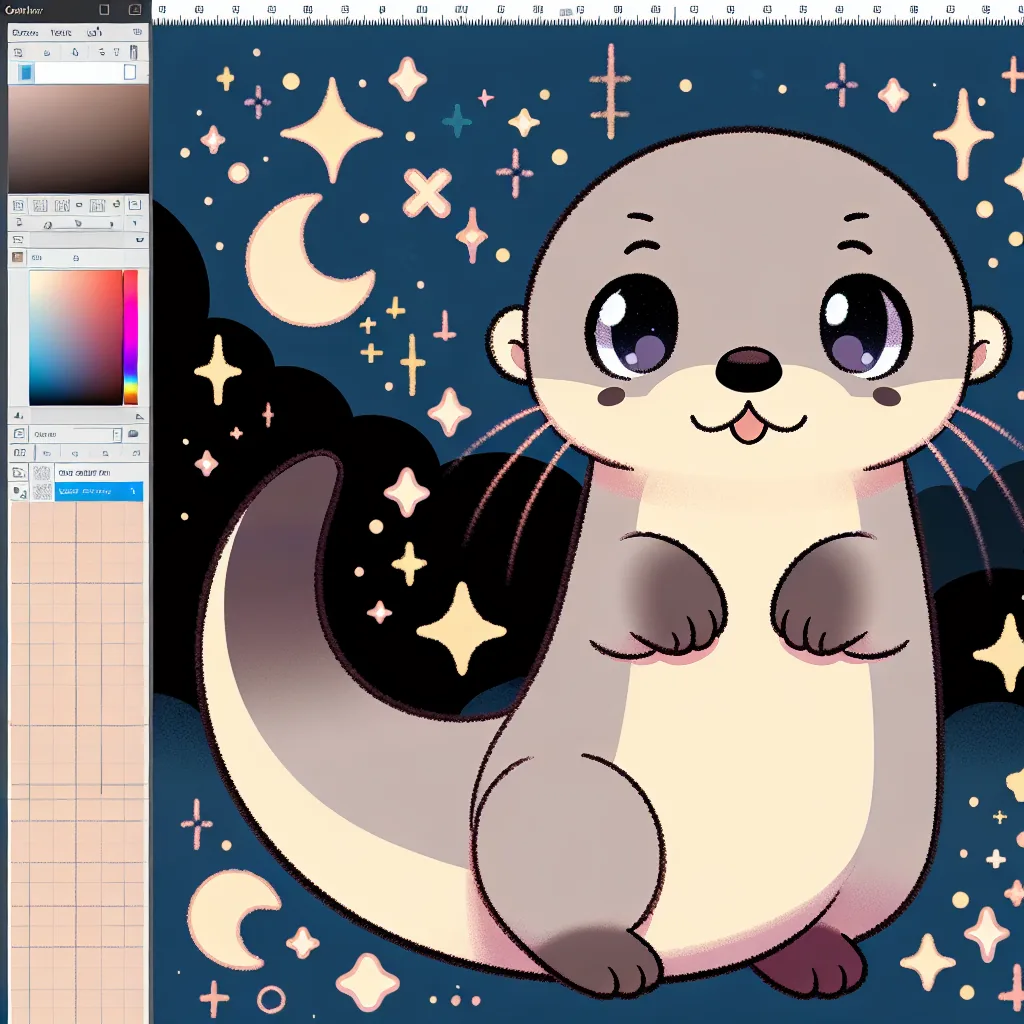
Task: Click the rightmost button in the row above layers
Action: 136,453
